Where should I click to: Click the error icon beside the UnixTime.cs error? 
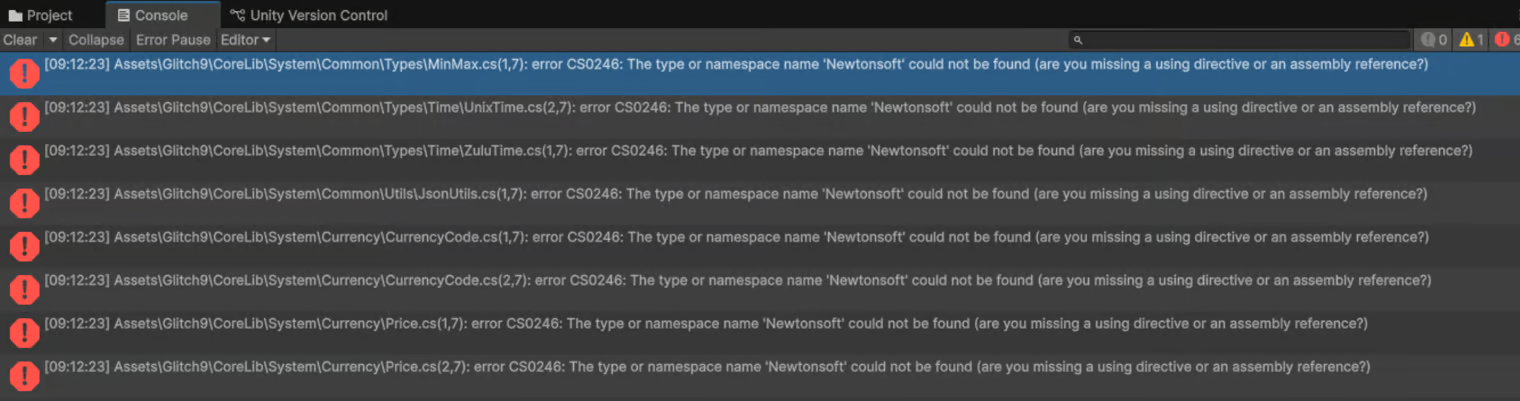click(23, 117)
